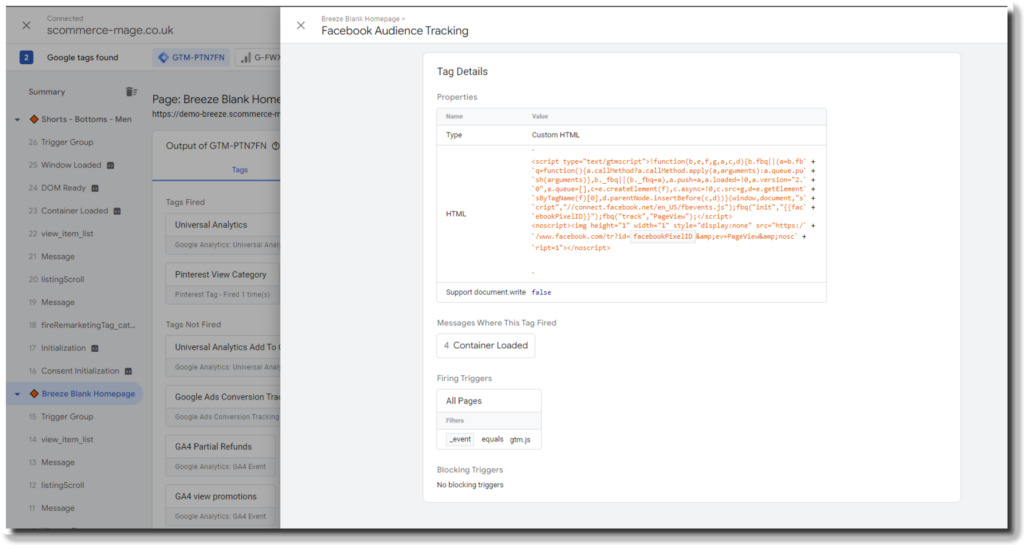The image size is (1024, 545).
Task: Click Breeze Blank Homepage breadcrumb link
Action: coord(360,19)
